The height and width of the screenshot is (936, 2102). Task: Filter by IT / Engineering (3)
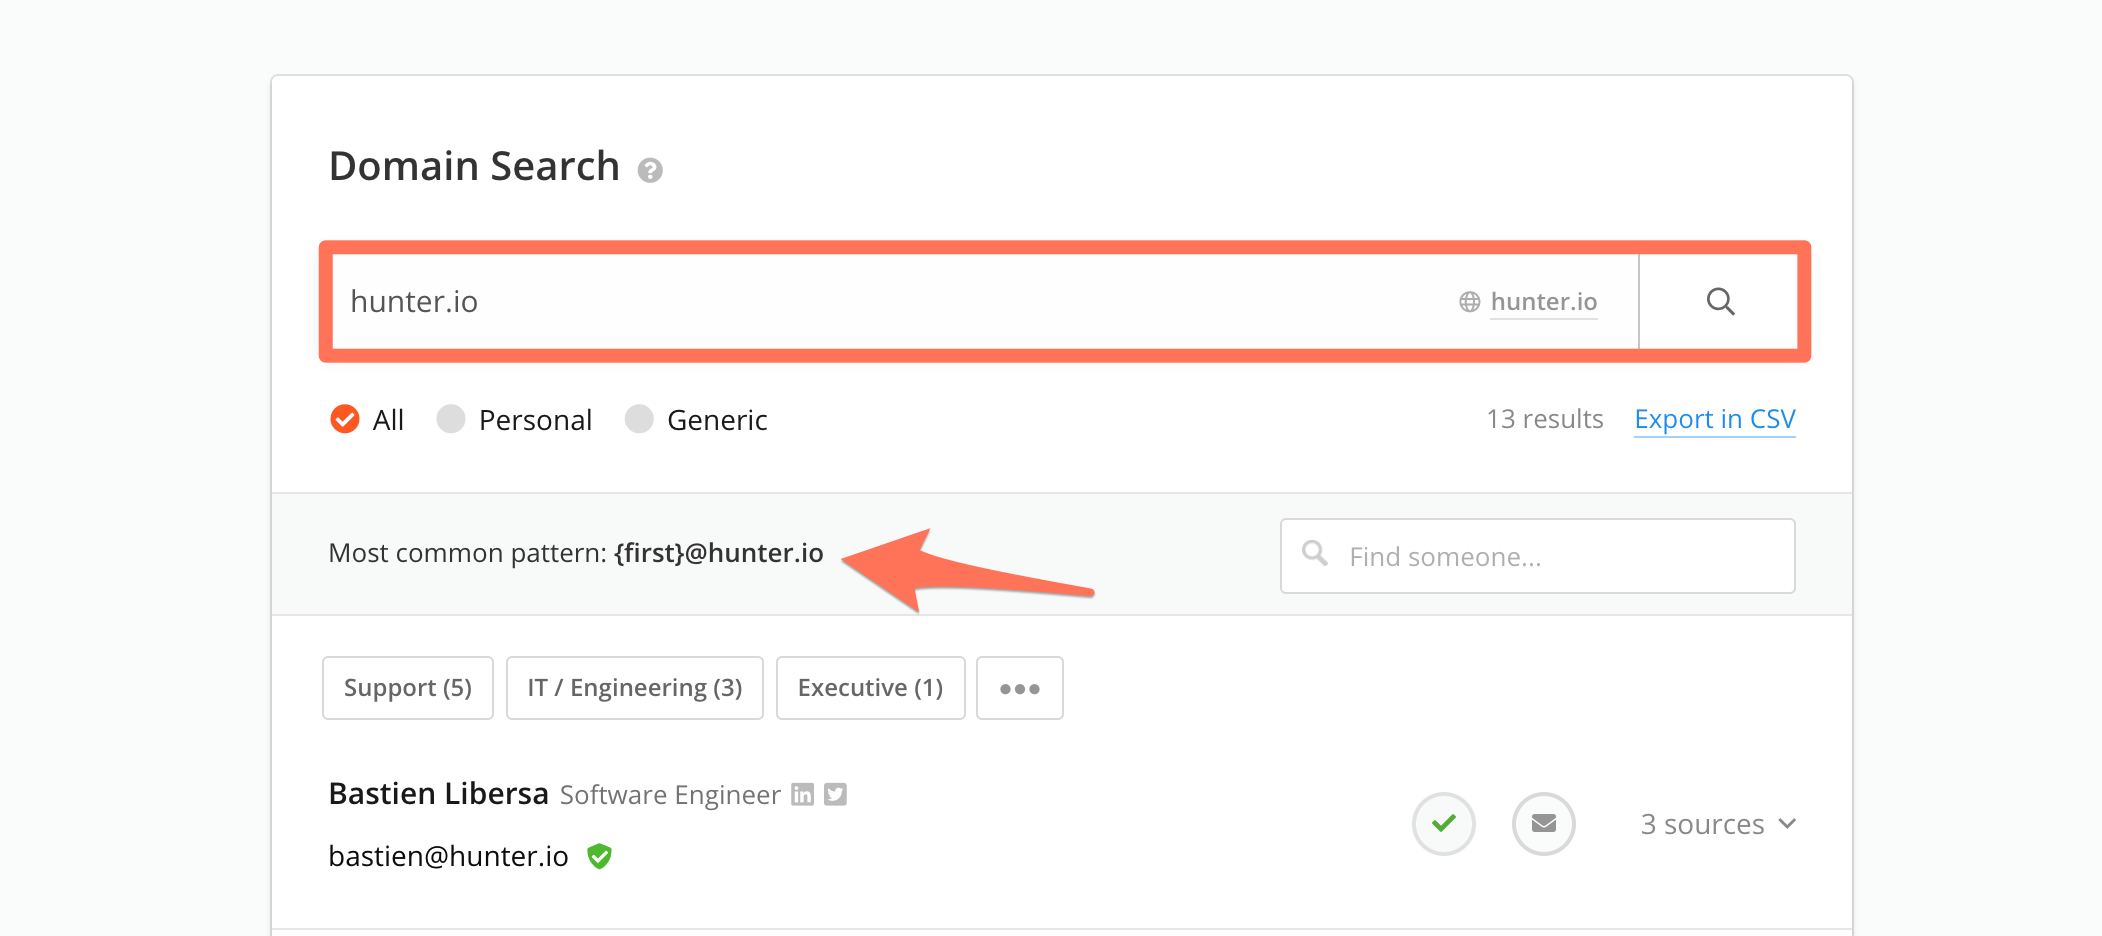634,688
